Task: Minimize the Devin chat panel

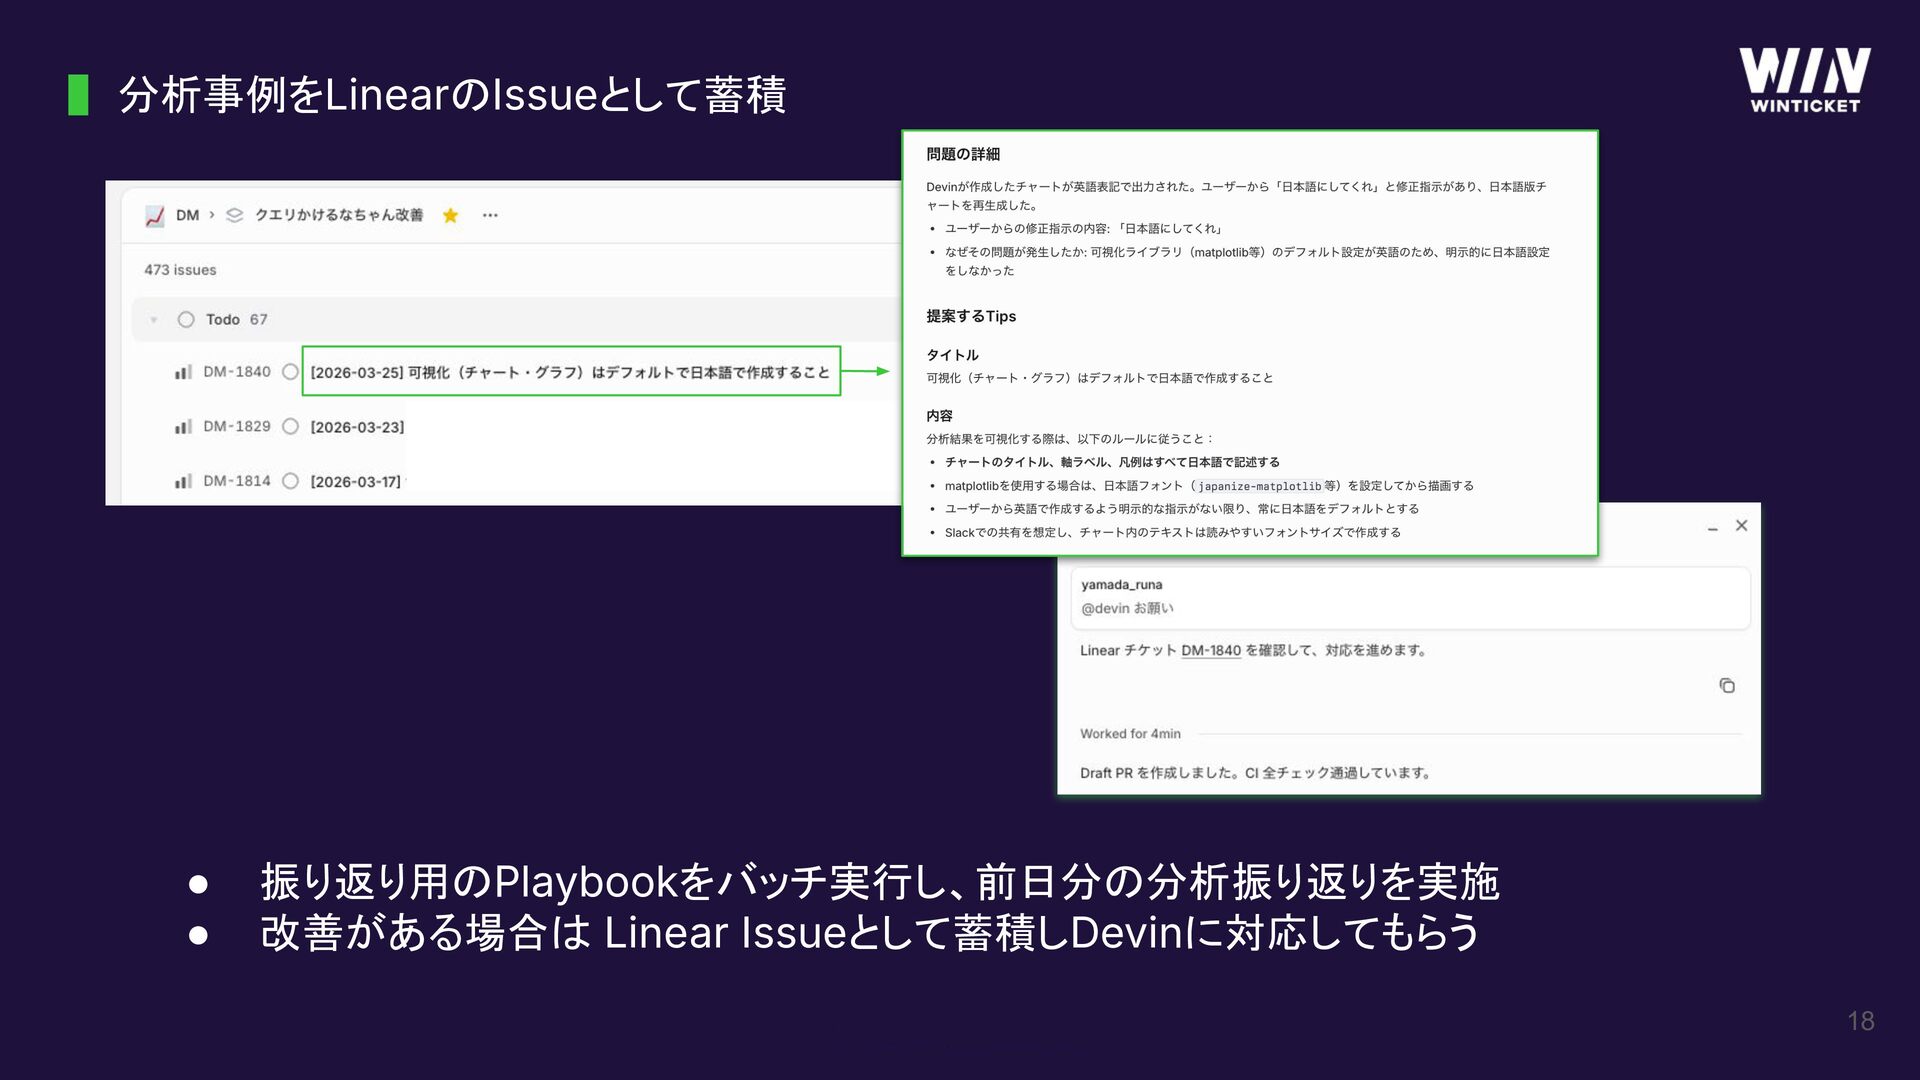Action: pyautogui.click(x=1712, y=527)
